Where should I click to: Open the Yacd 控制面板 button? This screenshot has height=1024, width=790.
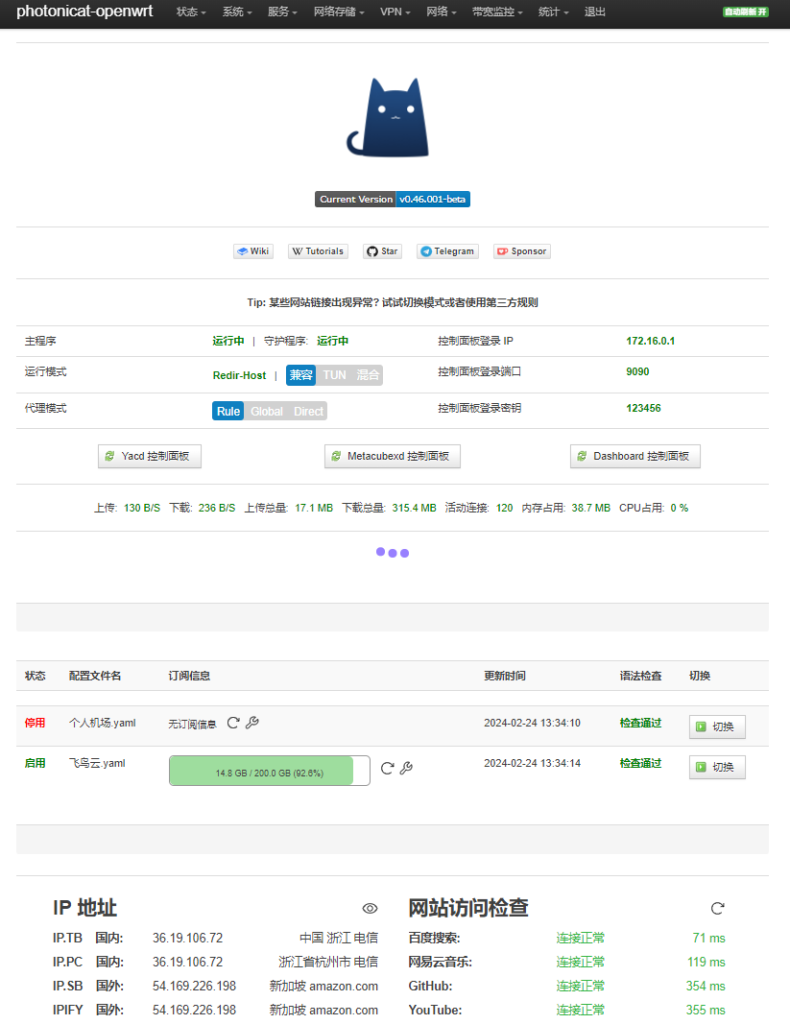click(x=151, y=456)
